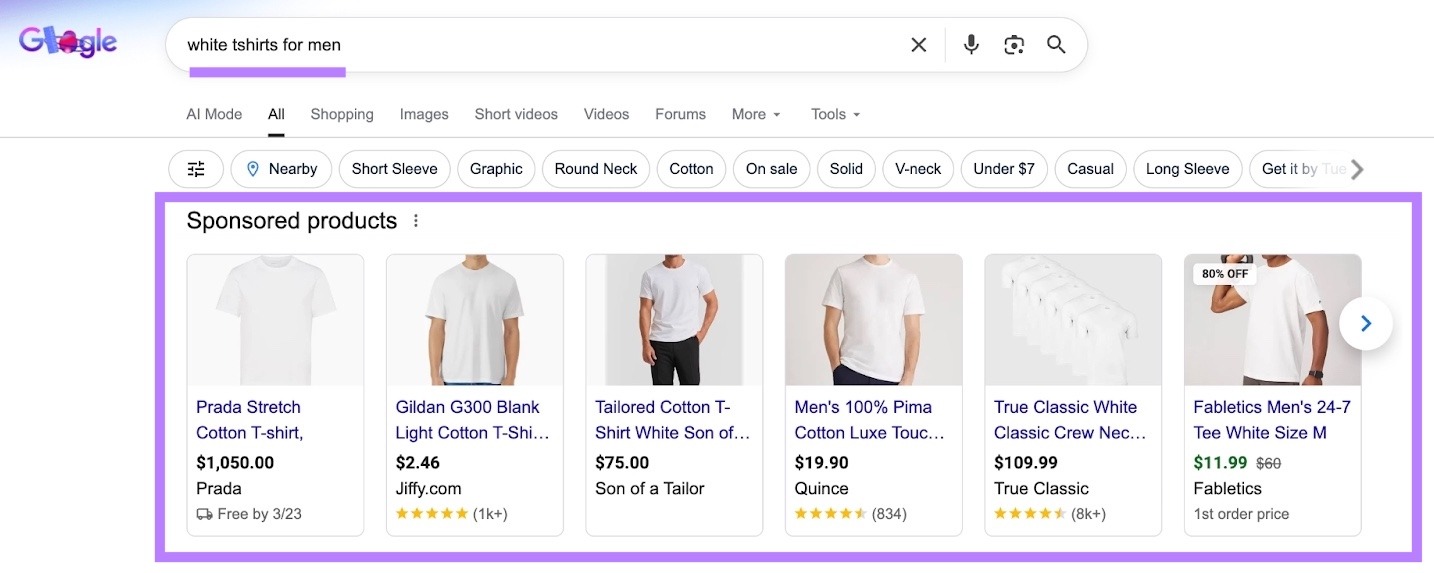Viewport: 1434px width, 573px height.
Task: Apply the Casual filter chip
Action: 1090,169
